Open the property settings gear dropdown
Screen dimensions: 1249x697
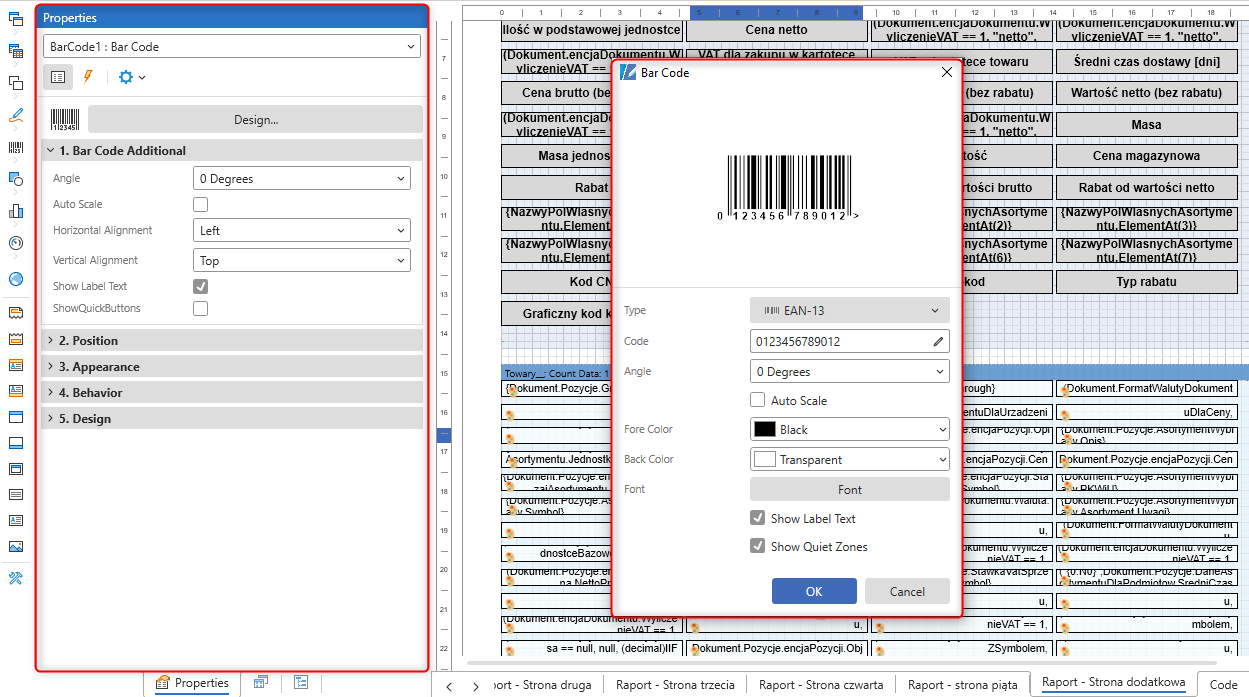click(x=132, y=77)
